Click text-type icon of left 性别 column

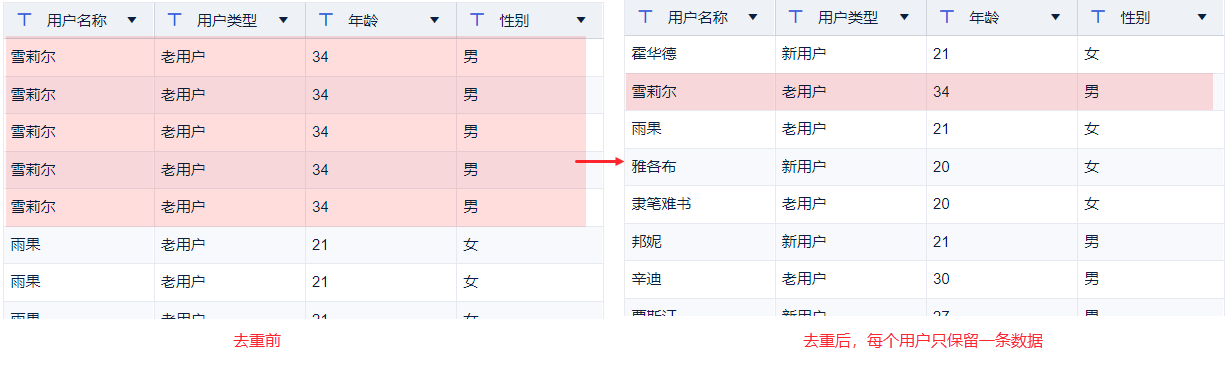pyautogui.click(x=477, y=20)
